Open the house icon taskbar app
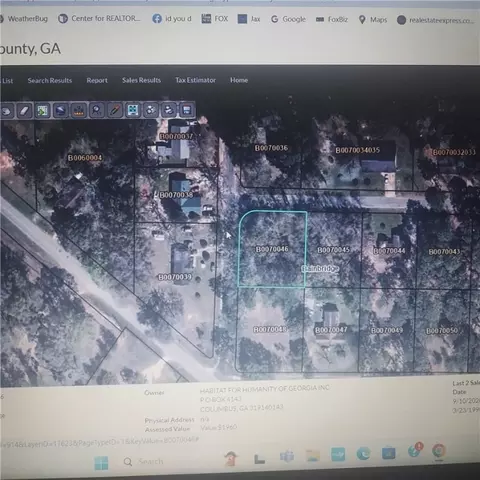 (231, 458)
